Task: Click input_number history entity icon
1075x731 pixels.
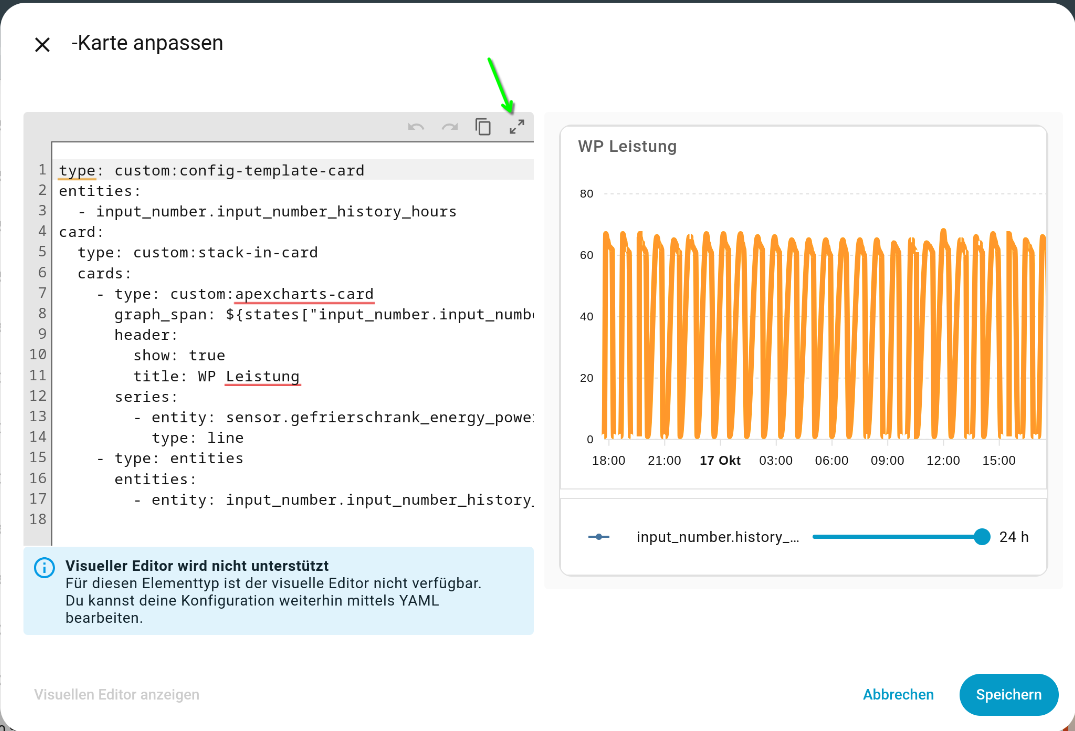Action: (599, 537)
